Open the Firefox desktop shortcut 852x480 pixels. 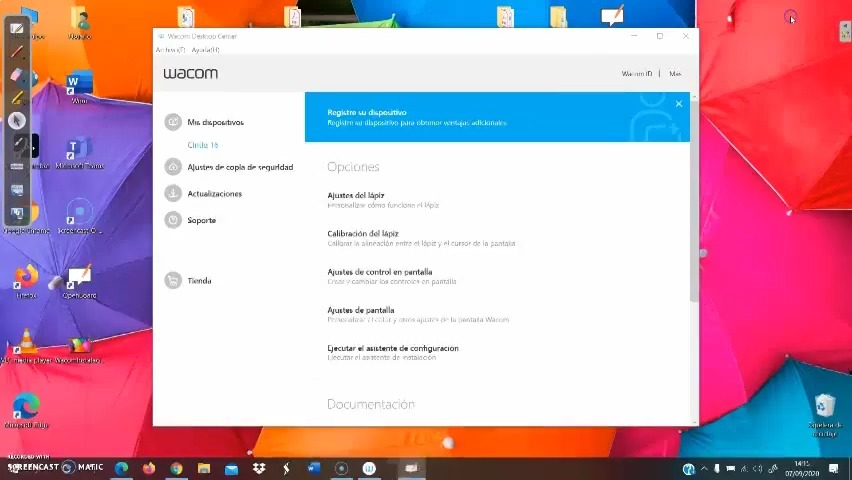(26, 280)
